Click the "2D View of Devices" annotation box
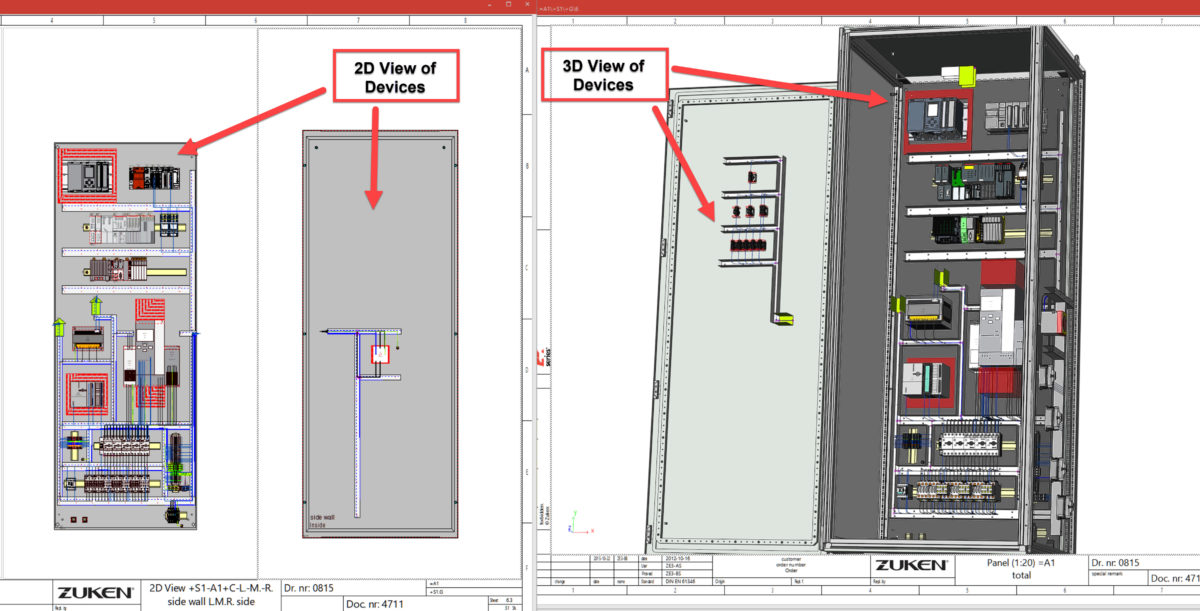 396,75
